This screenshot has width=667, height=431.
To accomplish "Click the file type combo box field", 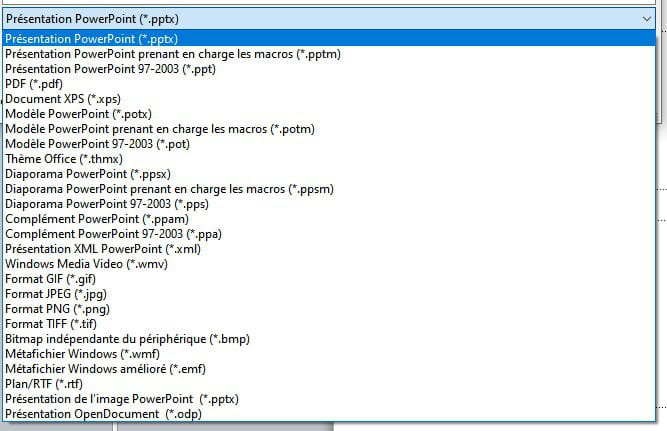I will click(x=329, y=19).
